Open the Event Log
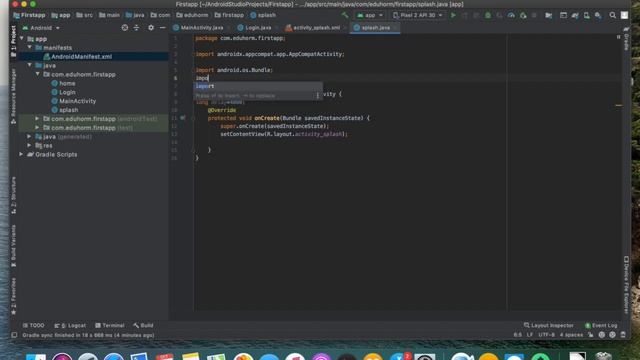640x360 pixels. tap(601, 325)
